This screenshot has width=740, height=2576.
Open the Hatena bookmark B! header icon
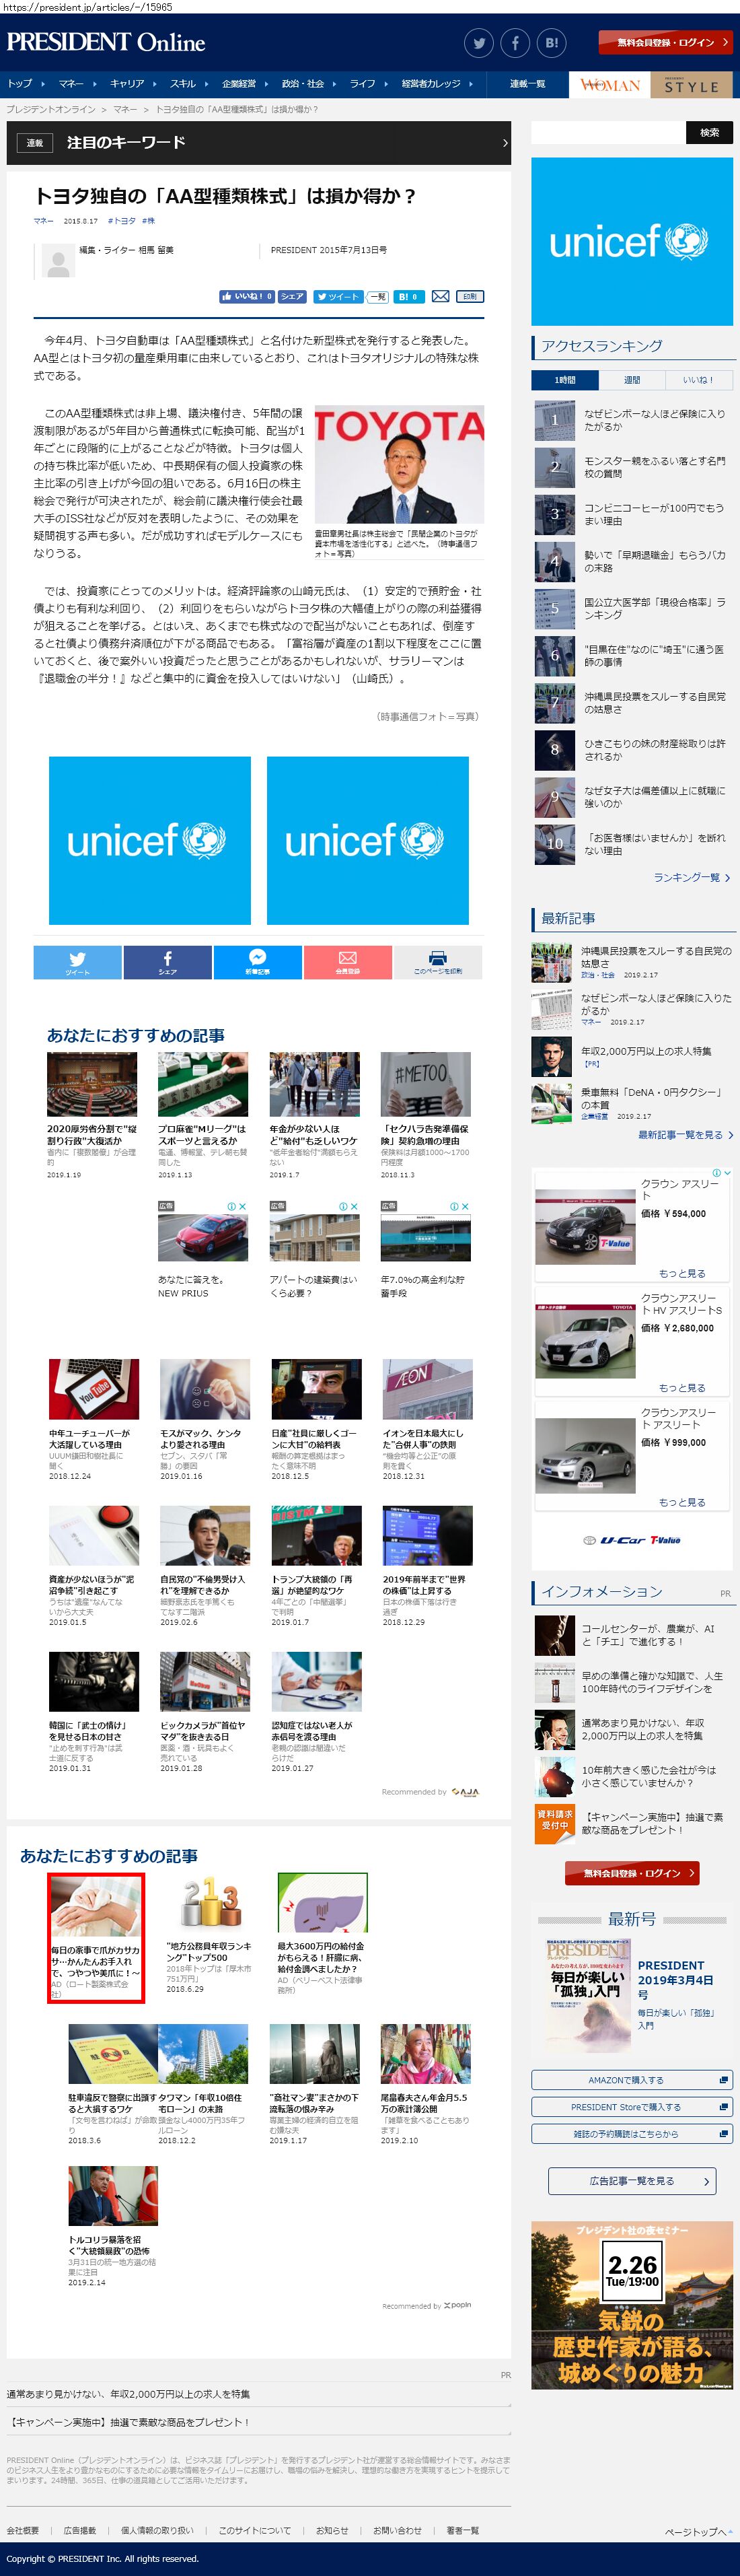(x=551, y=43)
